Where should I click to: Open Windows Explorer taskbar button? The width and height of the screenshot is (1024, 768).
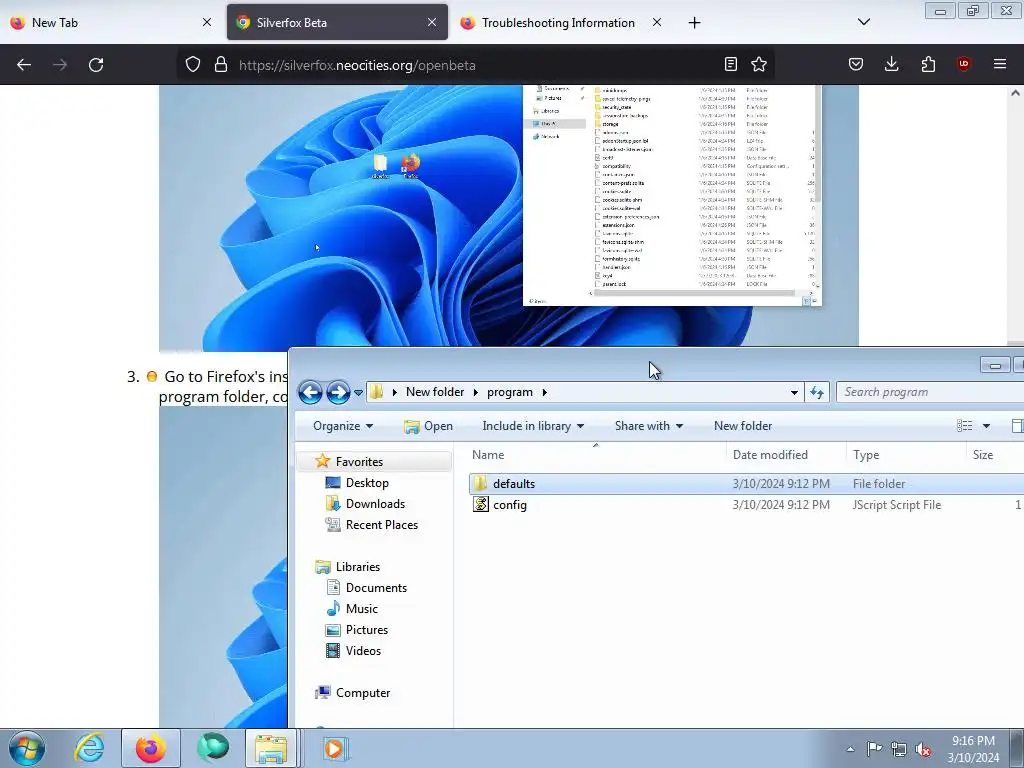coord(271,748)
